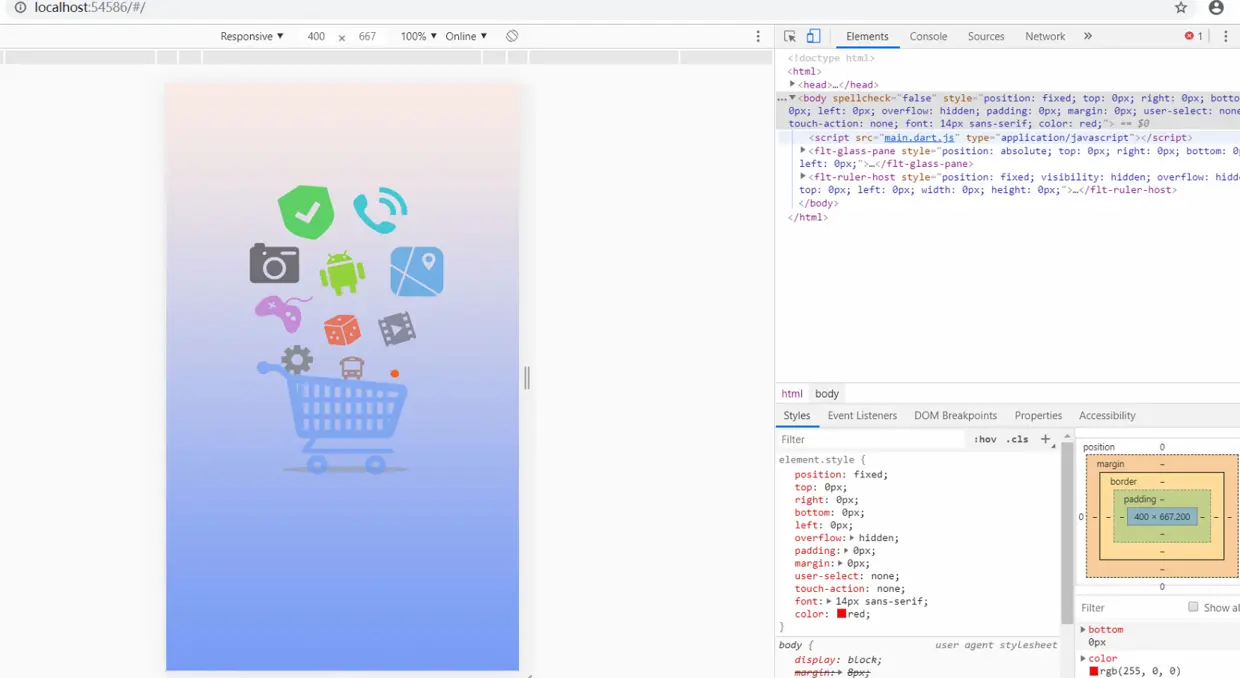Open the red color swatch in element.style
This screenshot has height=678, width=1240.
point(842,614)
